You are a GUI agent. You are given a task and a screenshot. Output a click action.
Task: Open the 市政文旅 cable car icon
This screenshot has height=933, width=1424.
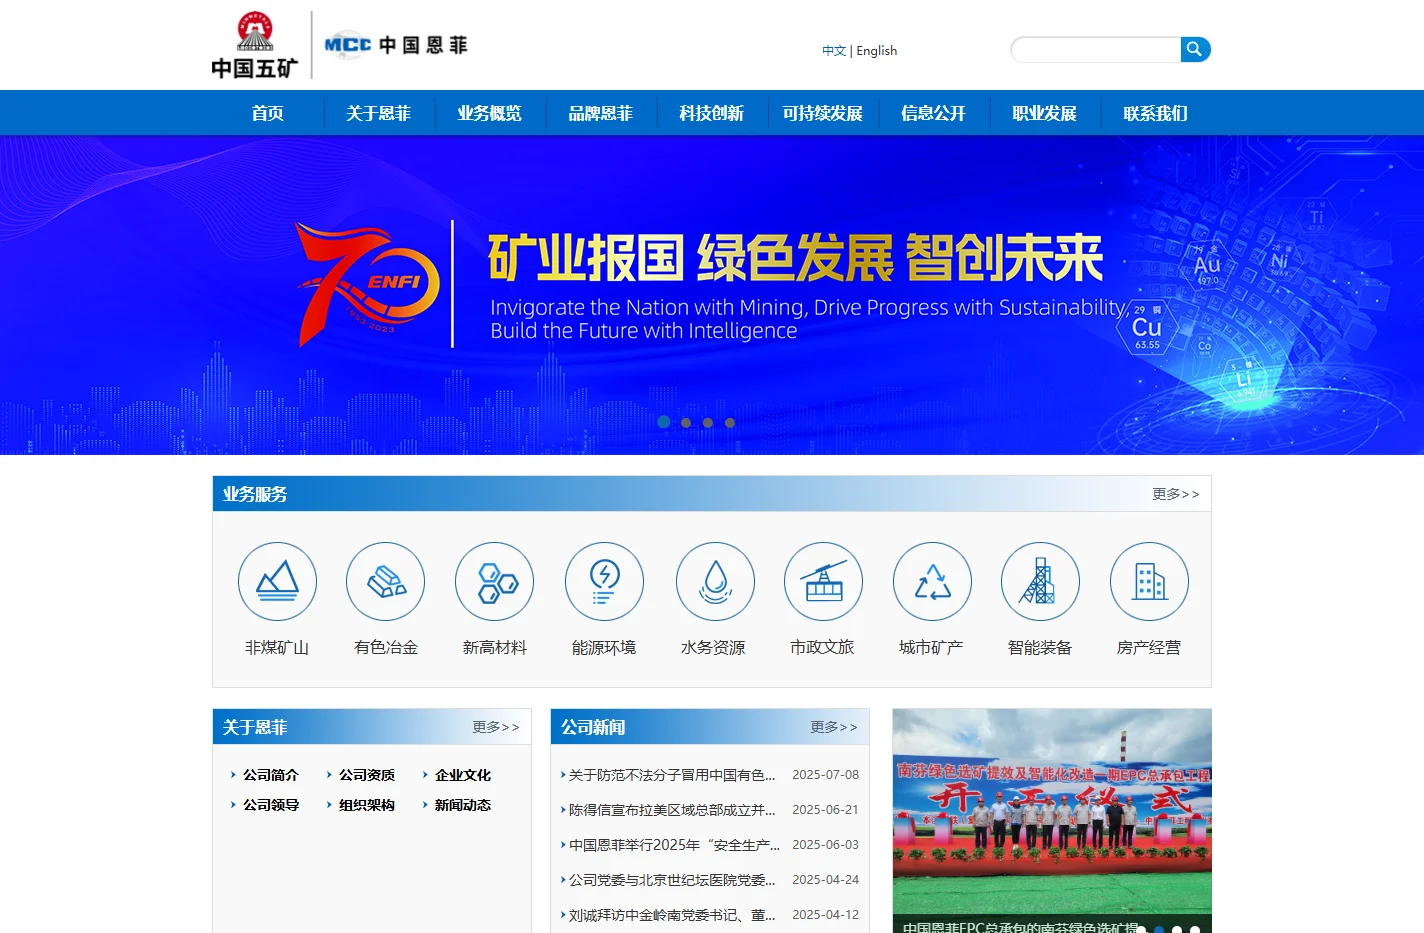pos(823,581)
